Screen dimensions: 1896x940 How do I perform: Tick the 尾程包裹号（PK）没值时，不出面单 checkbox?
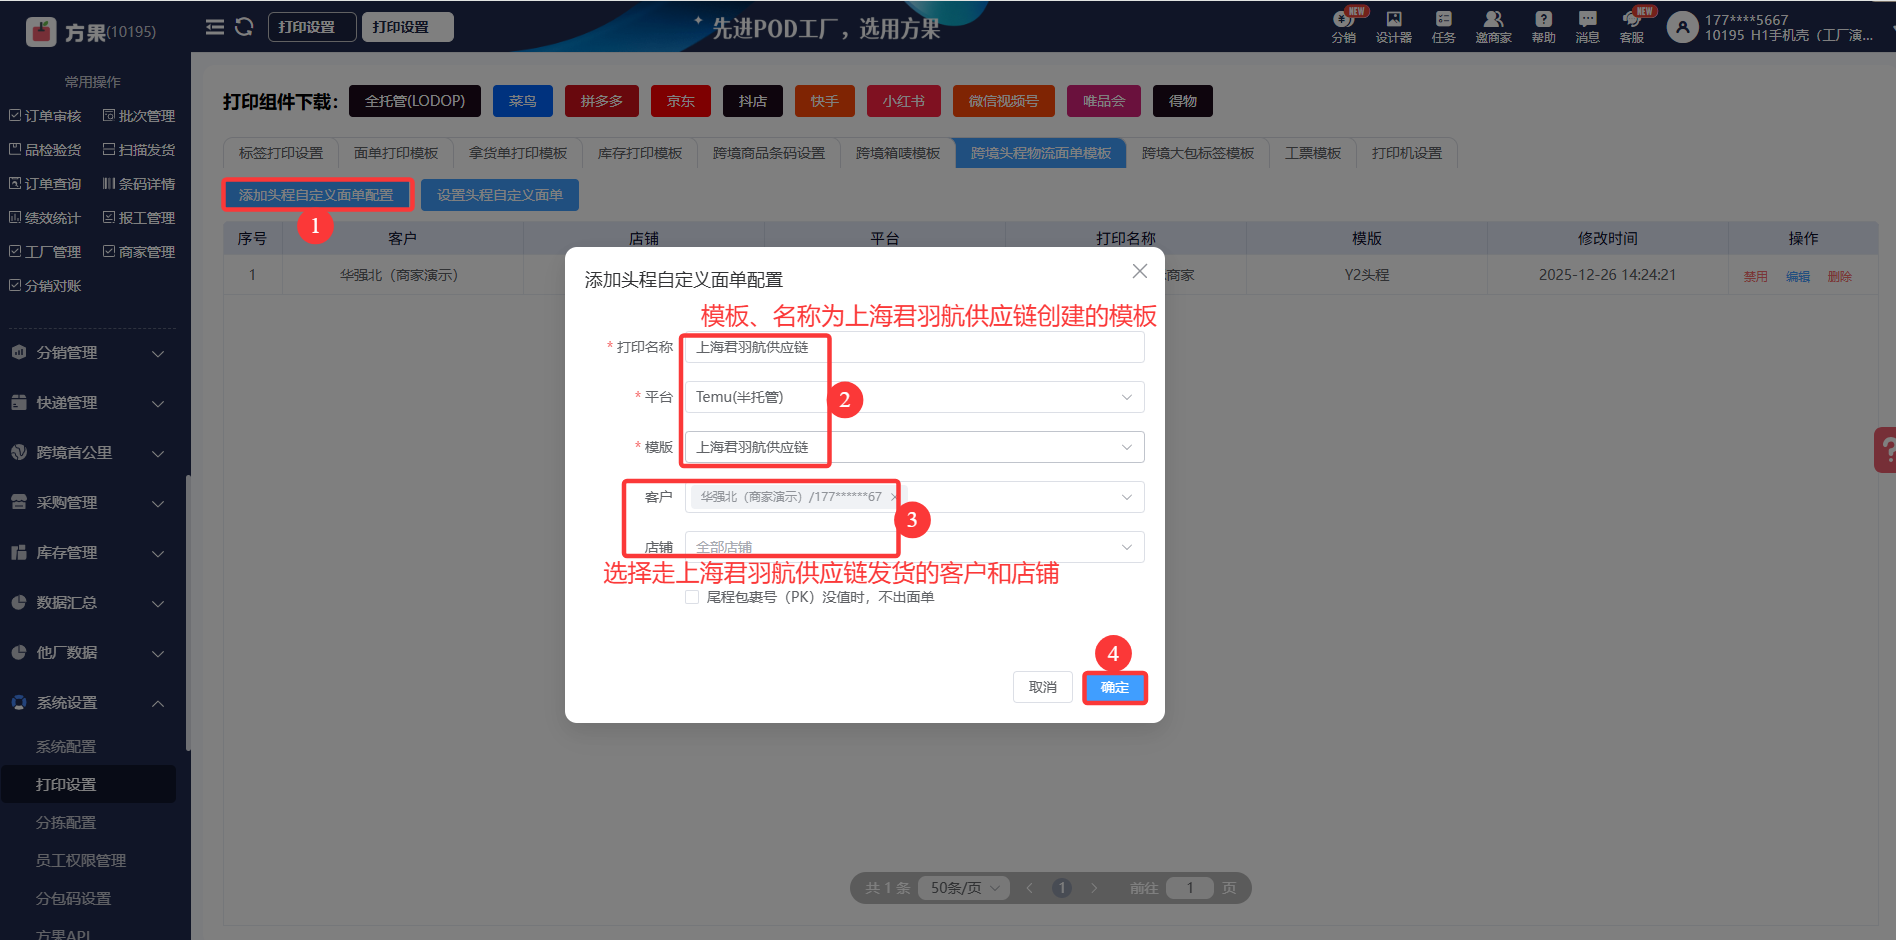click(692, 597)
